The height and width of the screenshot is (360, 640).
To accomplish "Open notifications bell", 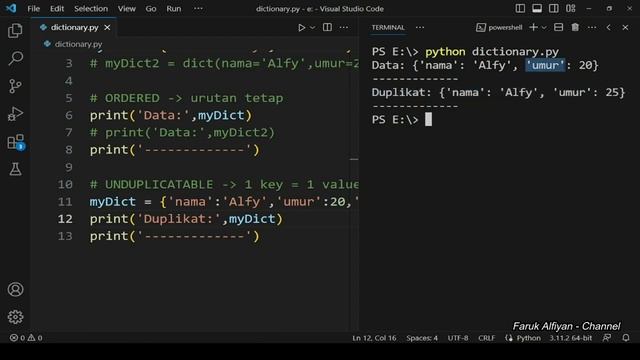I will (625, 338).
